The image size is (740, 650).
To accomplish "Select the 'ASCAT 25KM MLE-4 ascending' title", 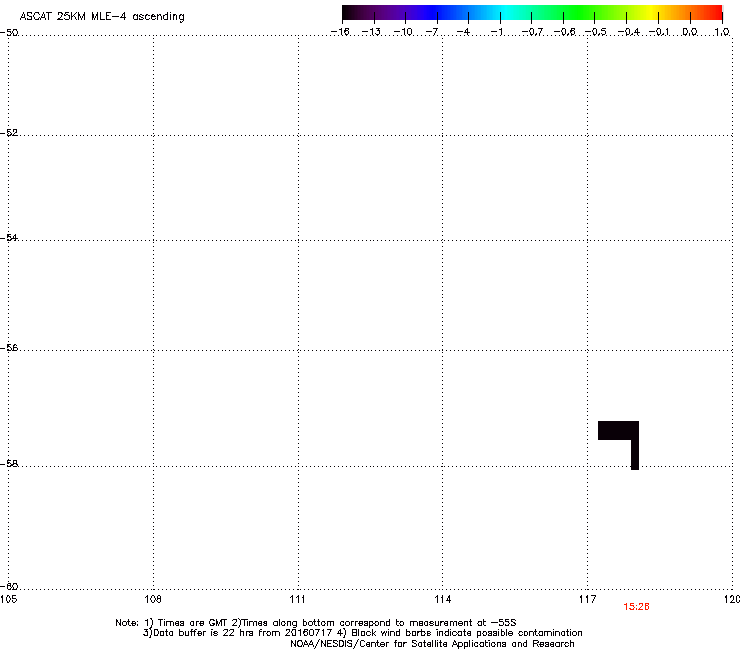I will [x=102, y=17].
